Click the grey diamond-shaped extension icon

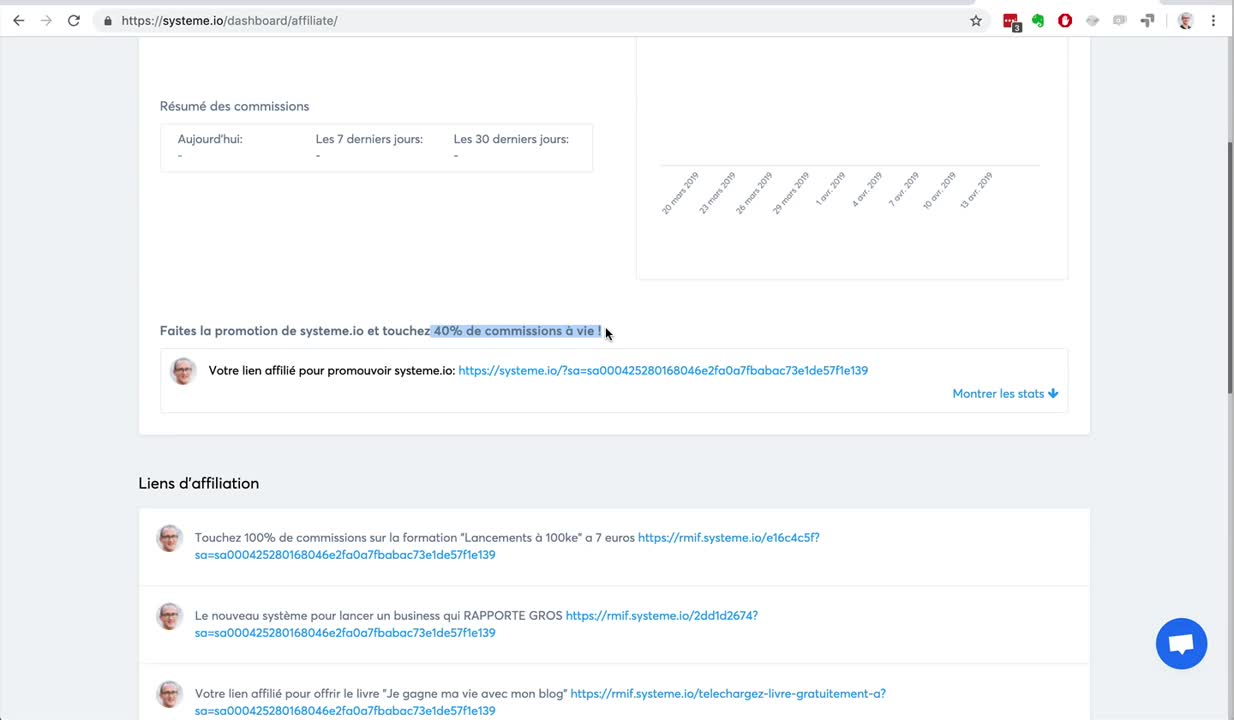click(x=1093, y=20)
